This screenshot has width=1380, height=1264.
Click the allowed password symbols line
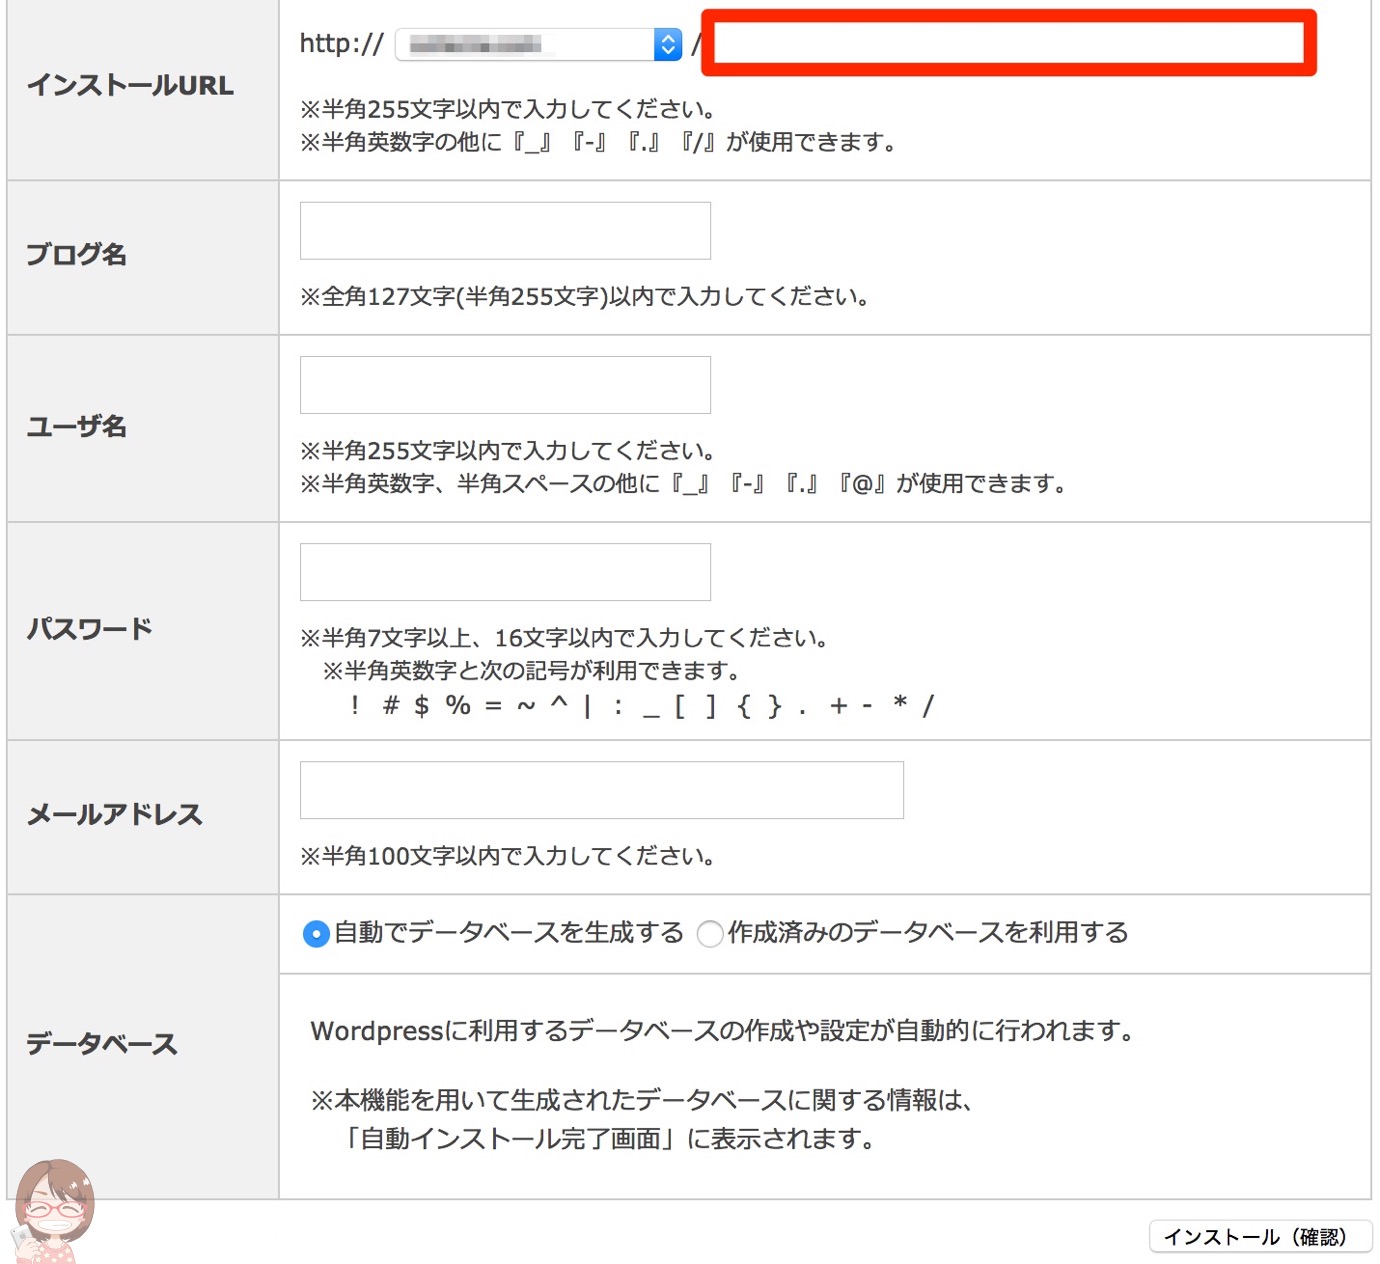pyautogui.click(x=641, y=706)
